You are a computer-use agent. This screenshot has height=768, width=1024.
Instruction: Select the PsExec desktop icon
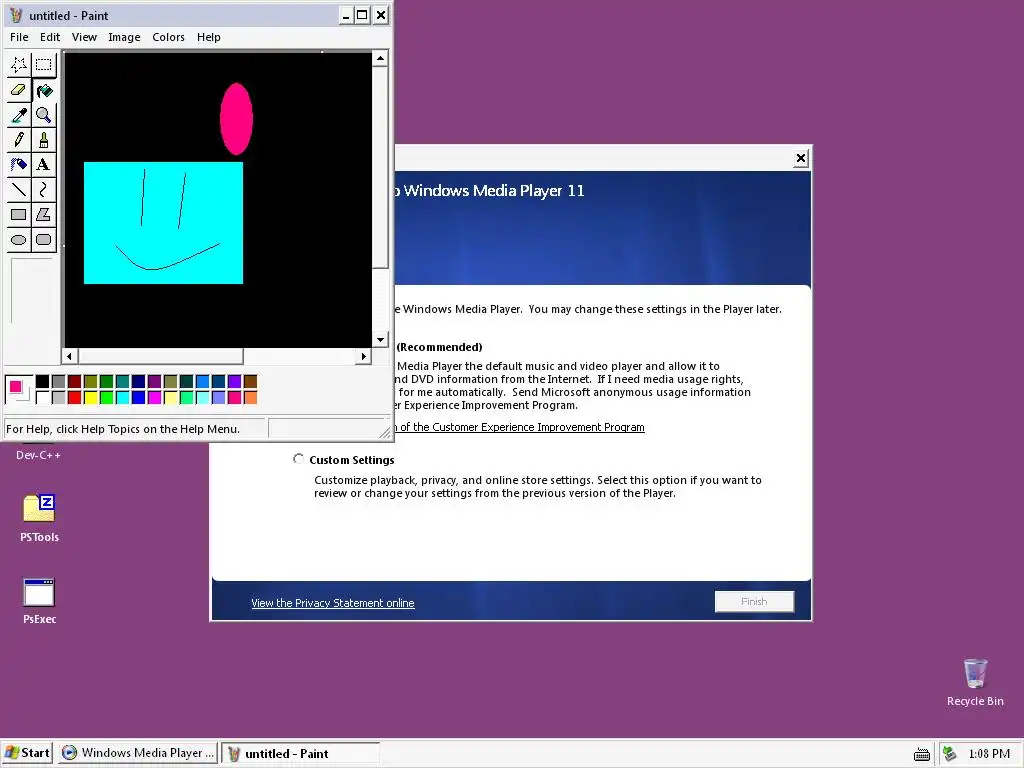point(39,592)
